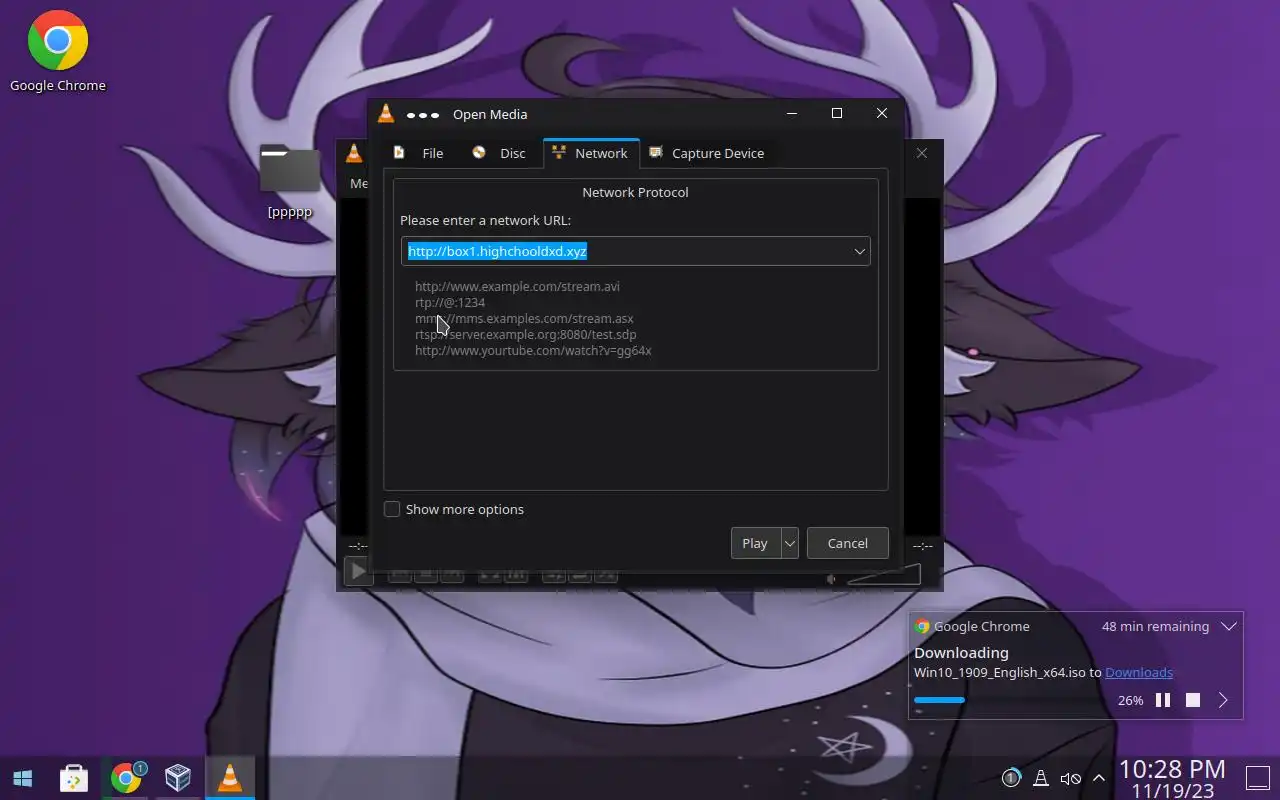Click the VLC cone system tray icon
The image size is (1280, 800).
[1040, 778]
